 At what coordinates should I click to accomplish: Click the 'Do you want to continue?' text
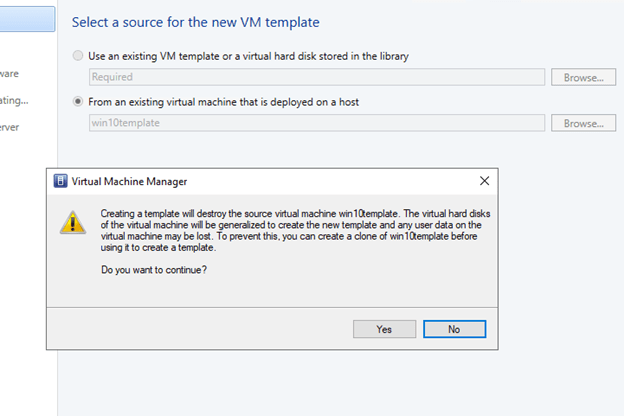click(x=156, y=272)
